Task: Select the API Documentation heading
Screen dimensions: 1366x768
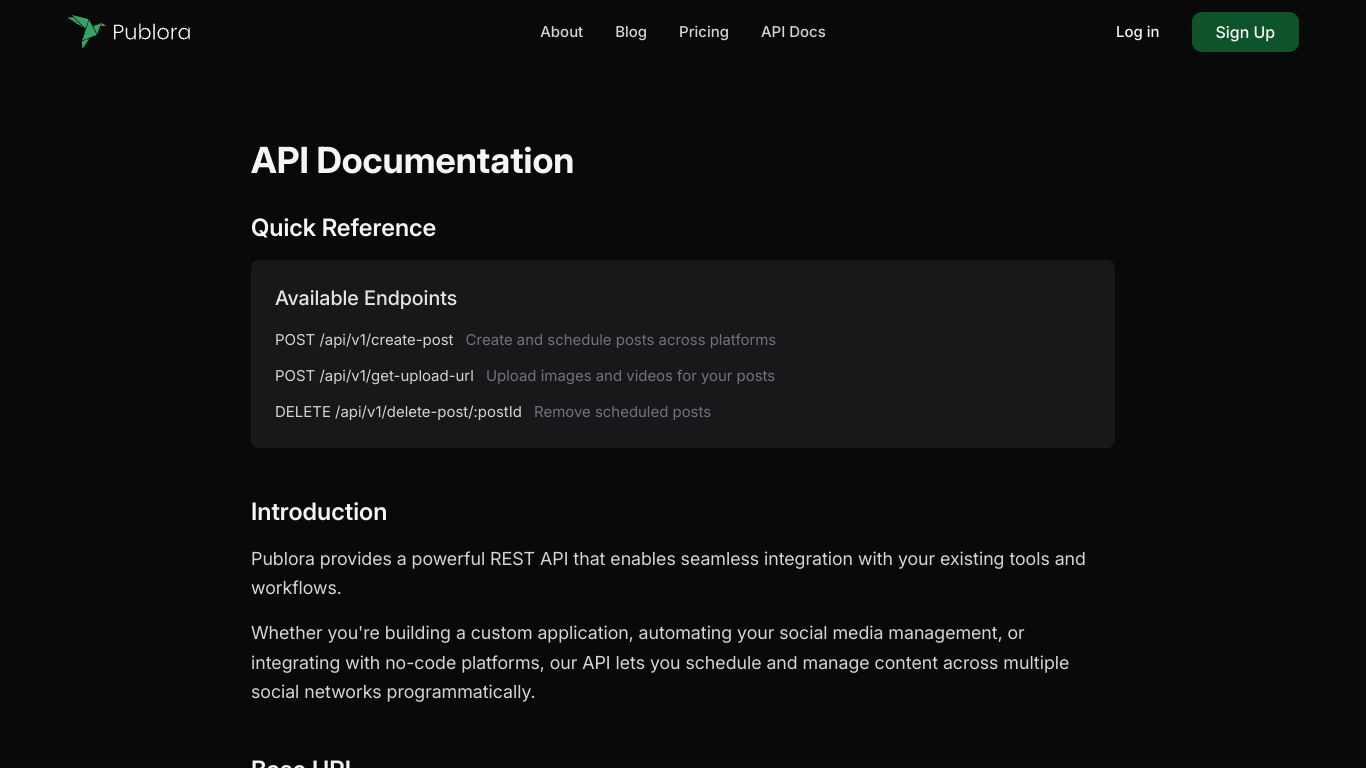Action: click(x=412, y=161)
